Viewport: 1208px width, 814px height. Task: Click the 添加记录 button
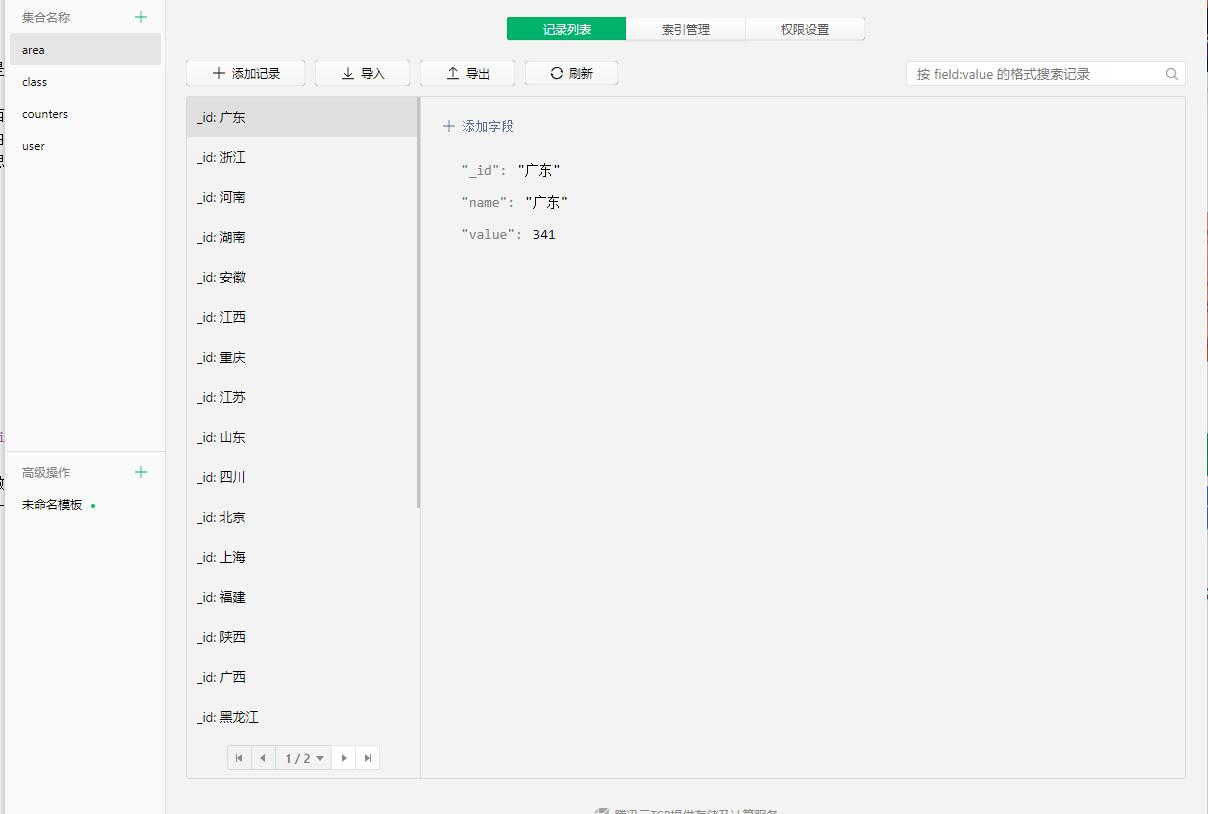(x=246, y=73)
